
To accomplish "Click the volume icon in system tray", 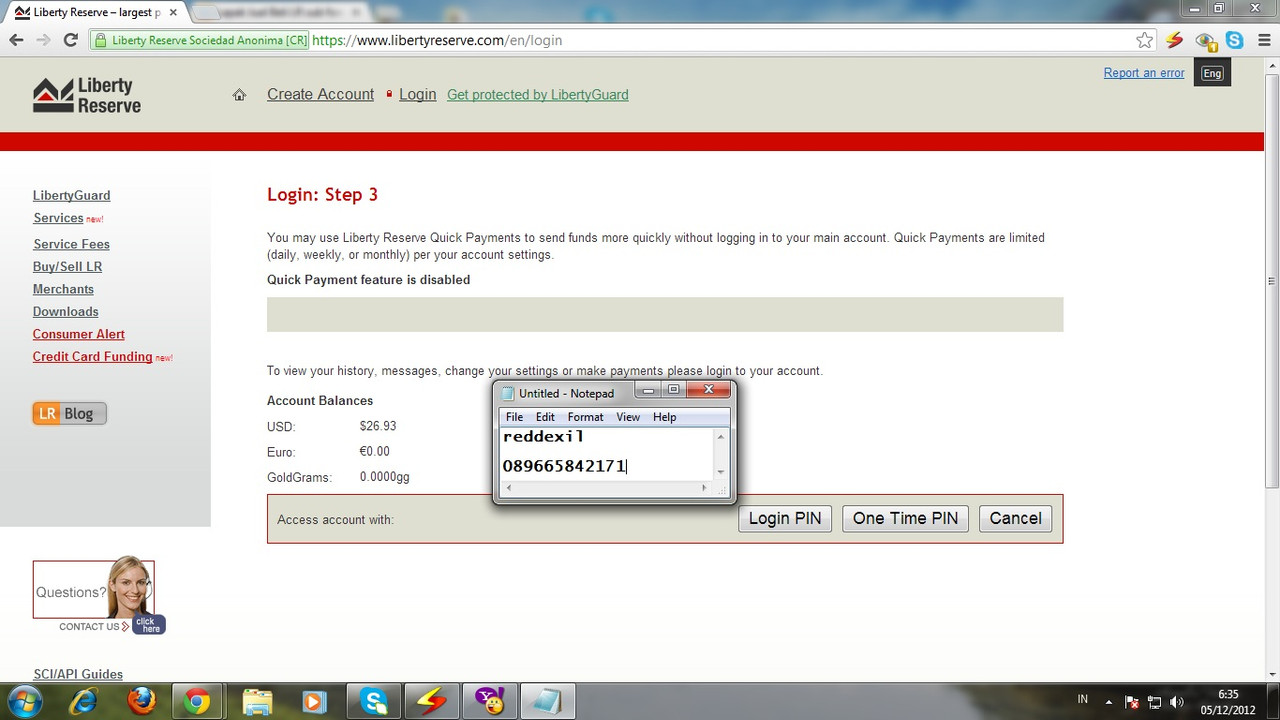I will point(1176,702).
